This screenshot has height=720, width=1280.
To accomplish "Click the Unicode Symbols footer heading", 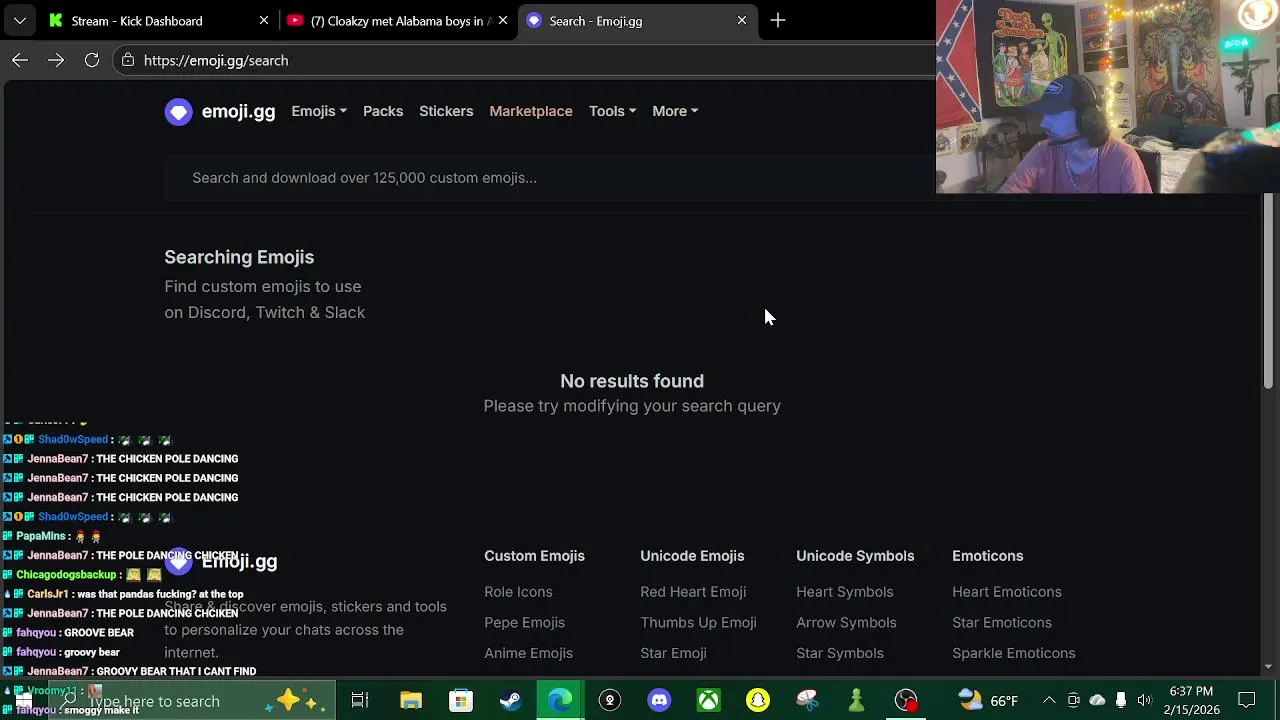I will coord(855,556).
